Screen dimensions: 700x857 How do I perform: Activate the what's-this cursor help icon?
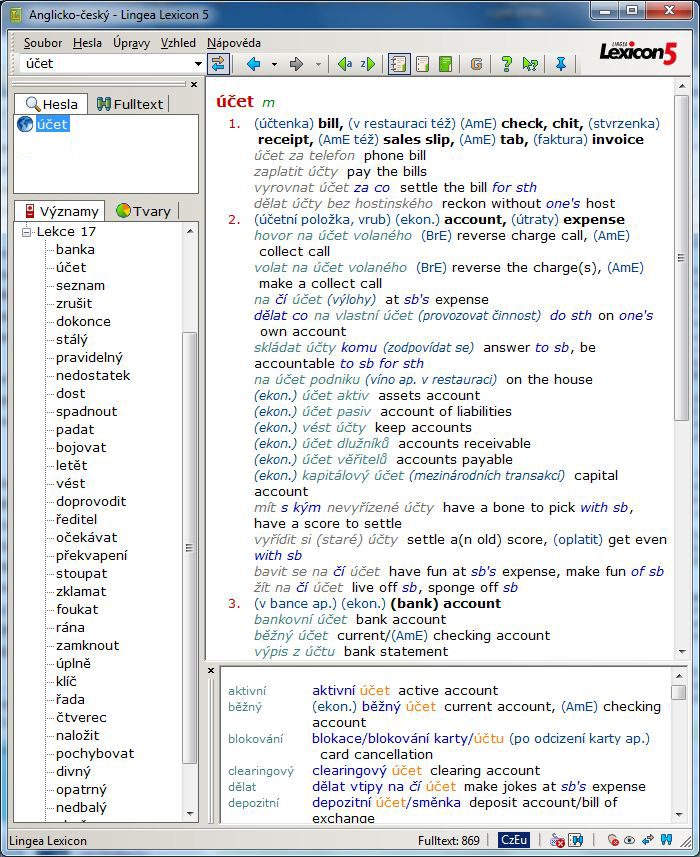coord(530,64)
